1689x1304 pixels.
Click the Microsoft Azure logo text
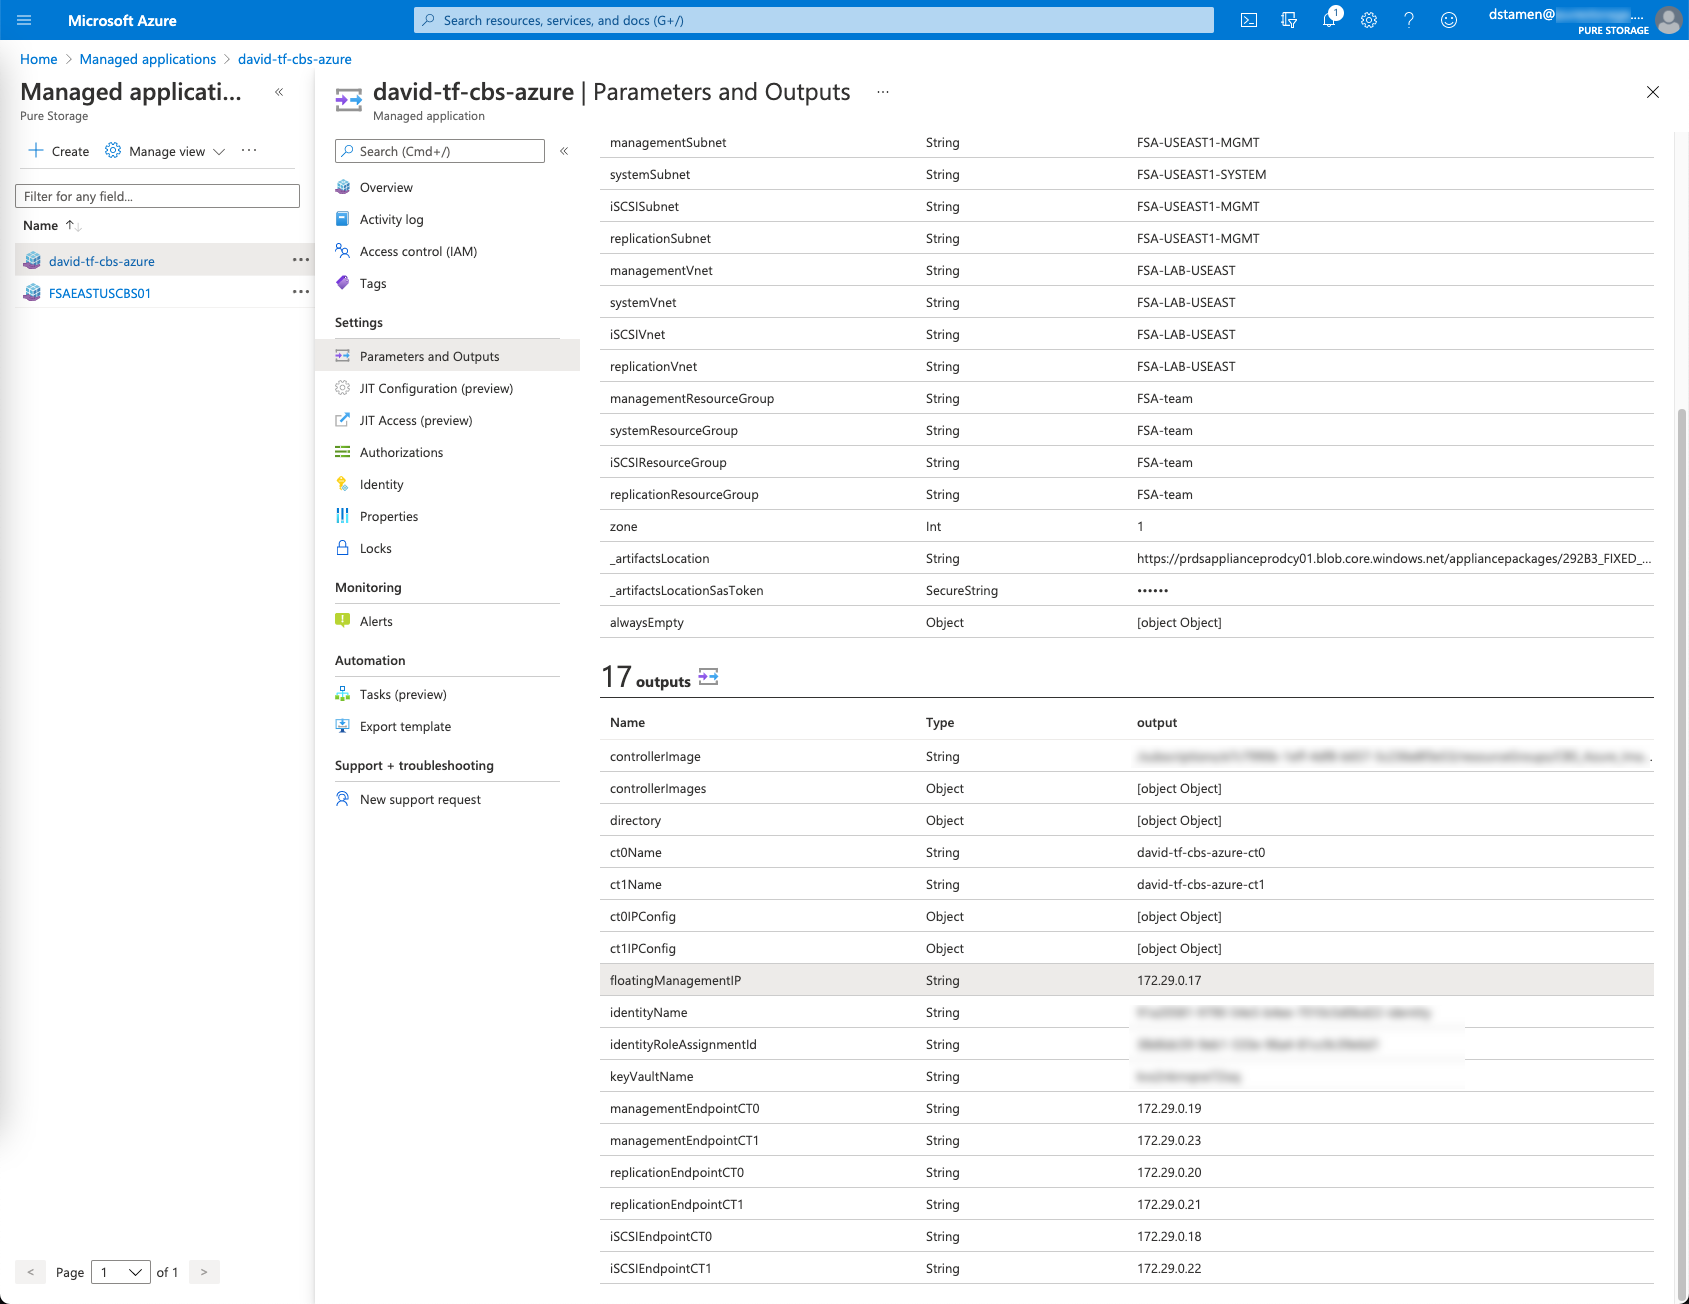[122, 20]
